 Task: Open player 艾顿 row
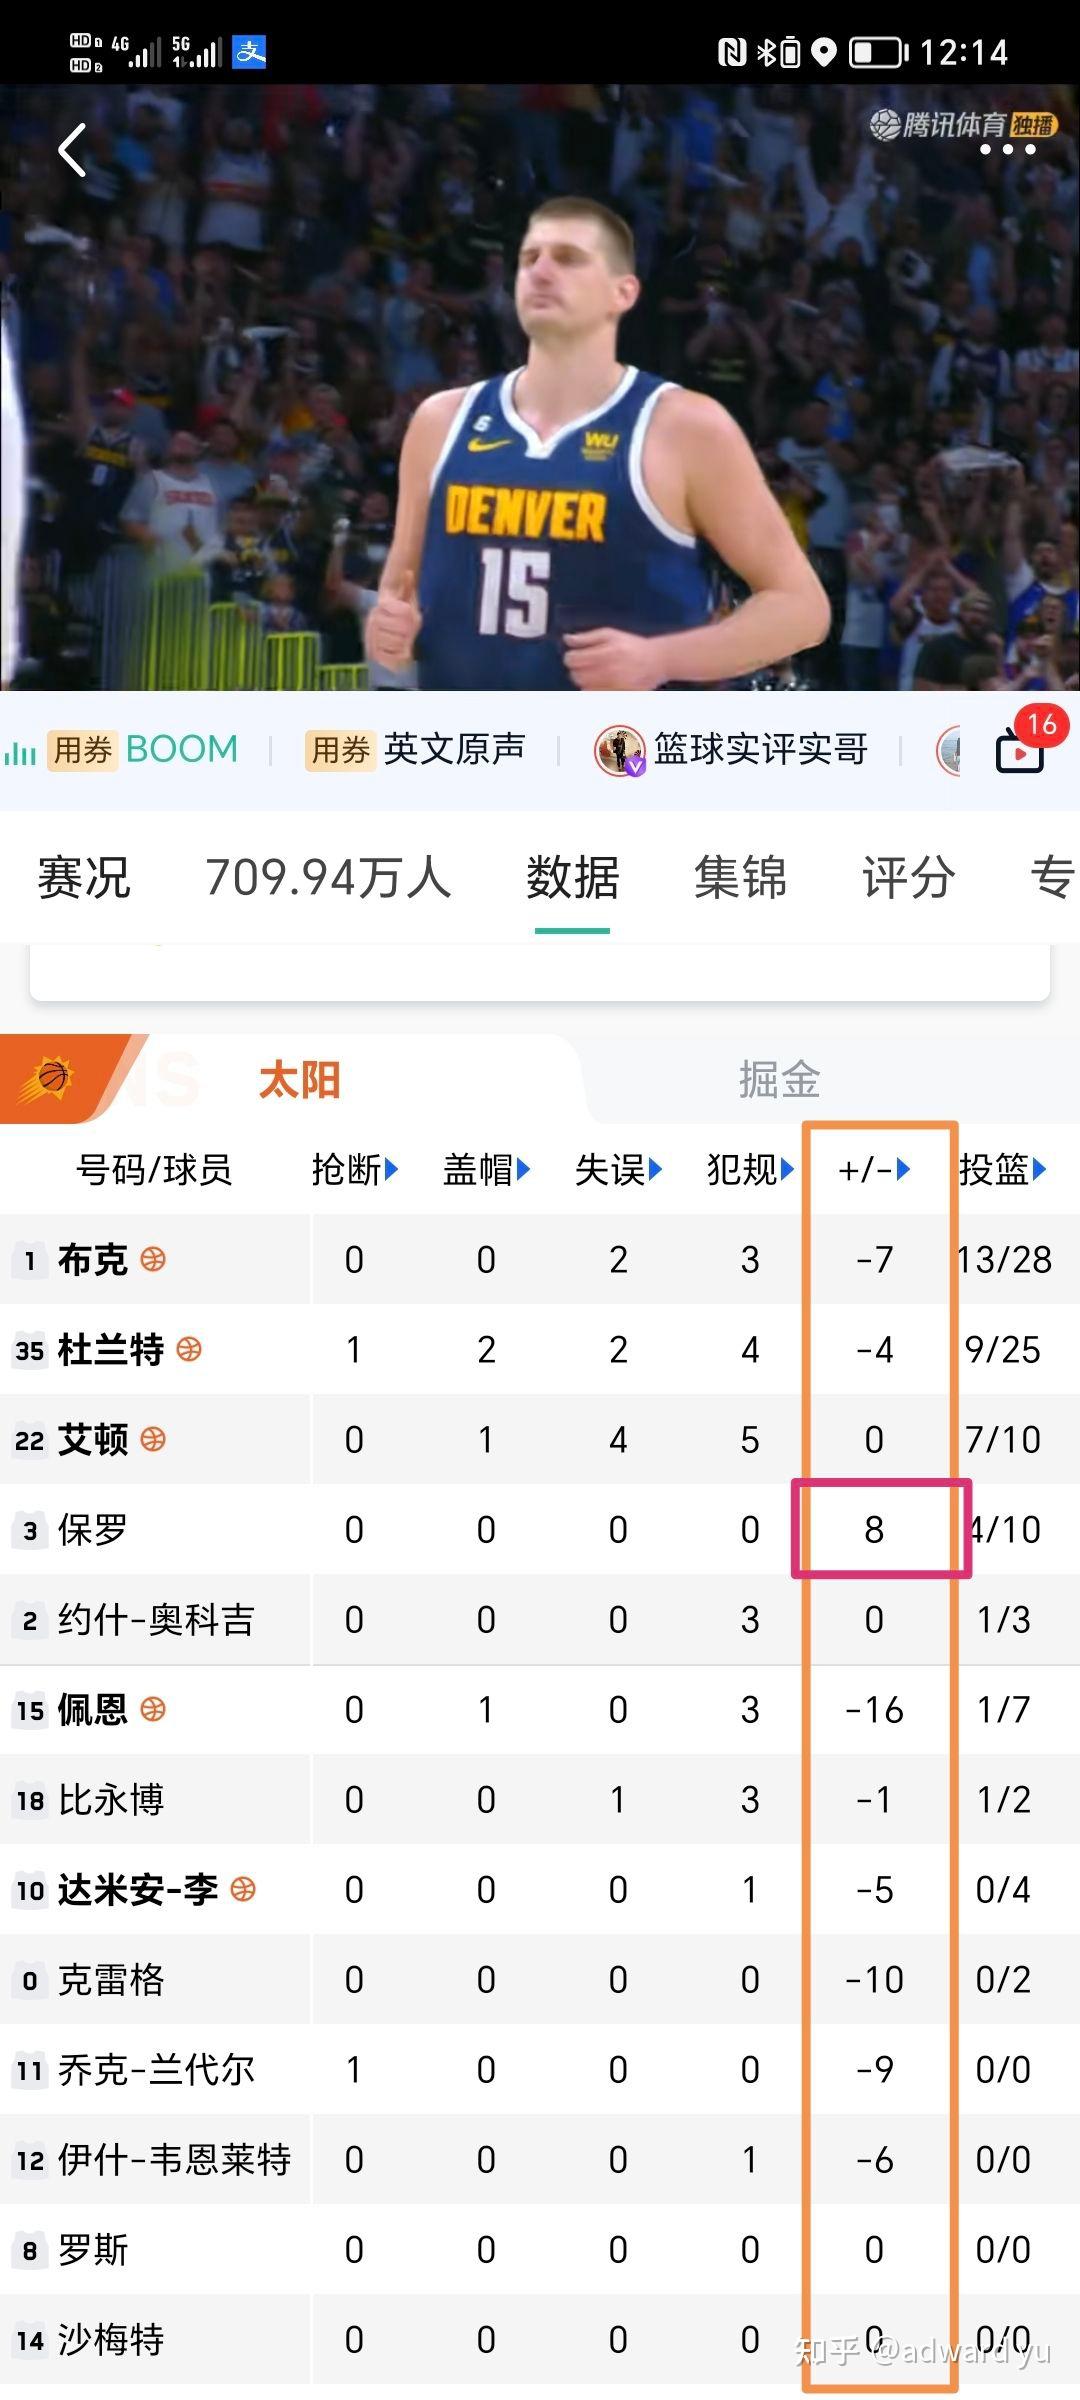point(540,1439)
